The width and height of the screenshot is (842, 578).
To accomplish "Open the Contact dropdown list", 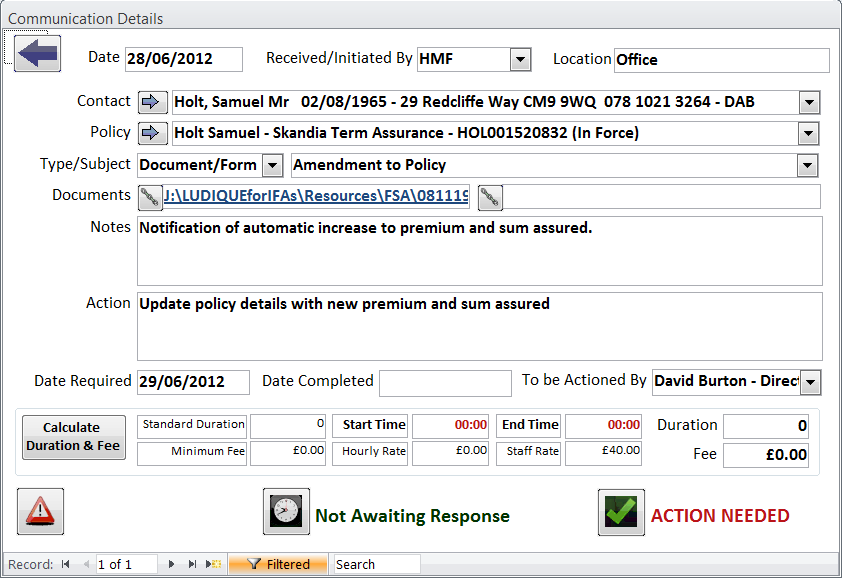I will point(810,102).
